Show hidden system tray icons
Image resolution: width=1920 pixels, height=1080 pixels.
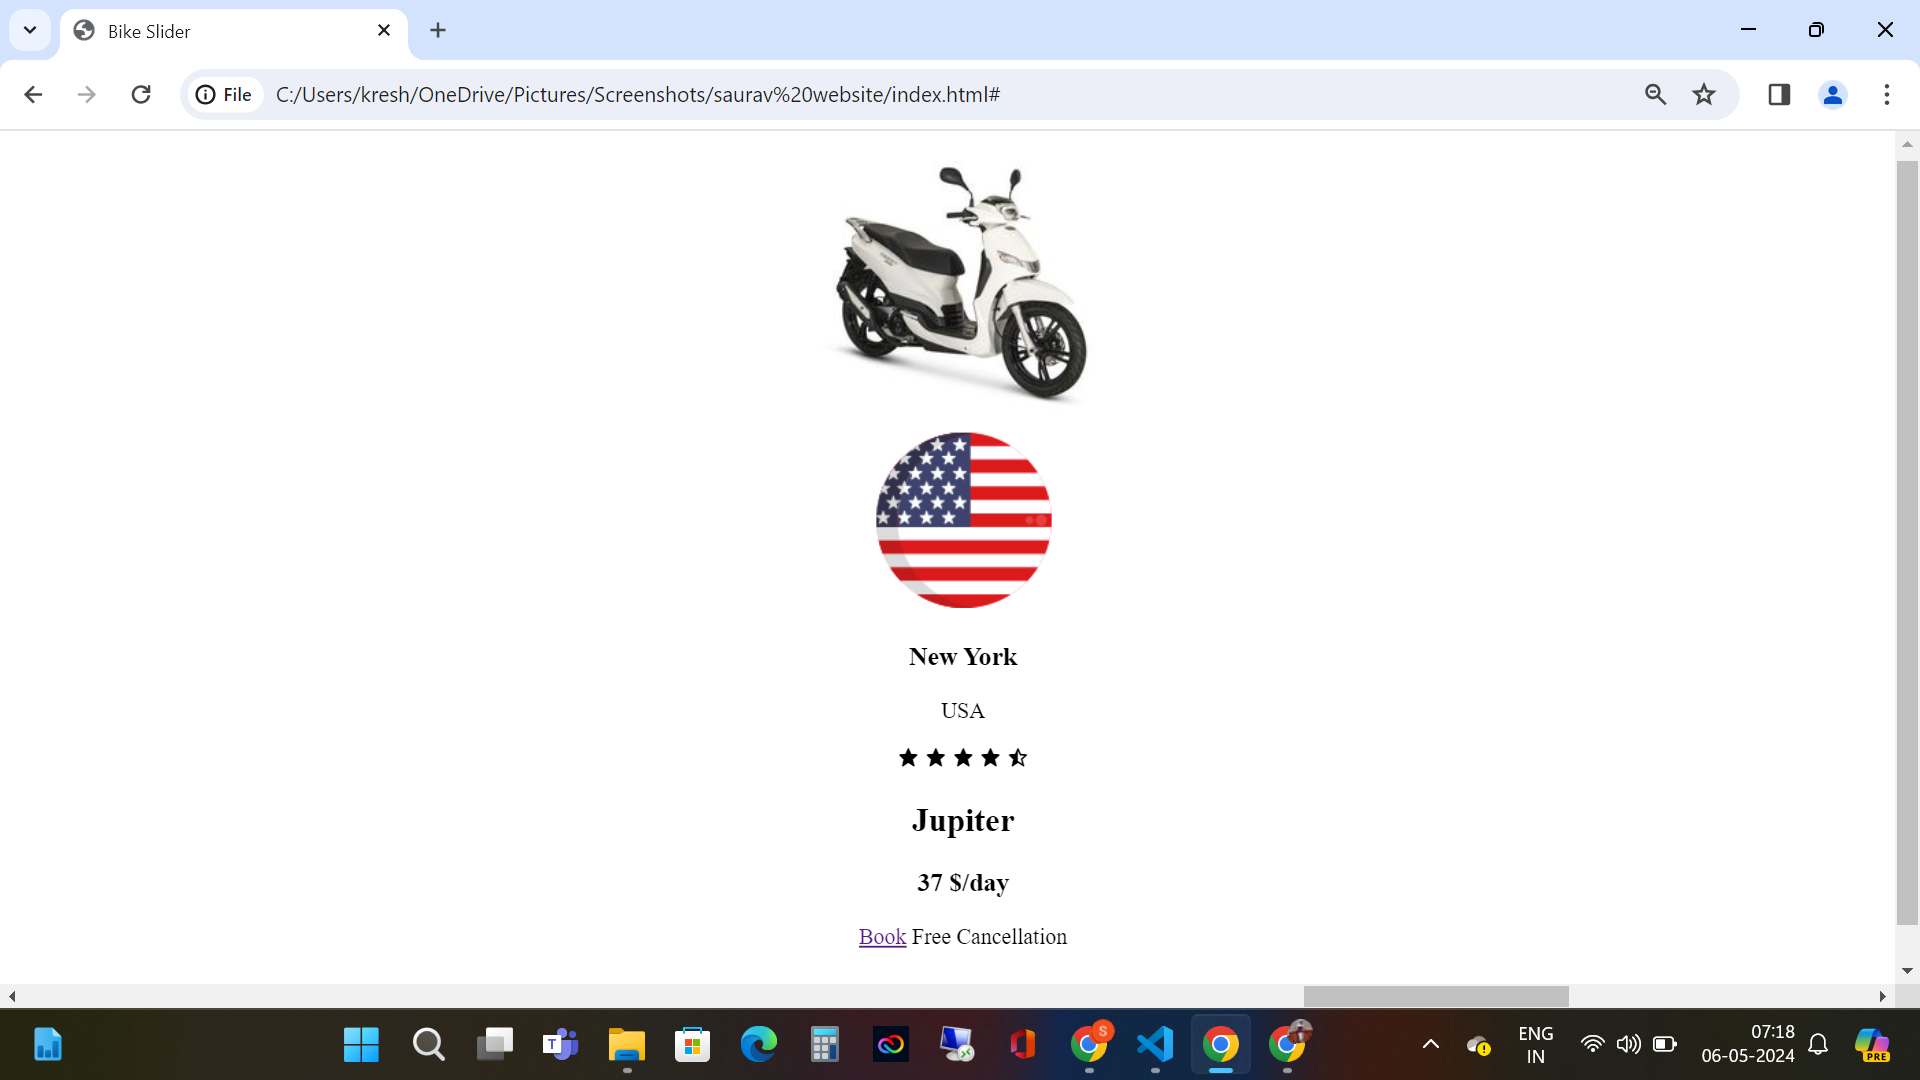coord(1431,1045)
